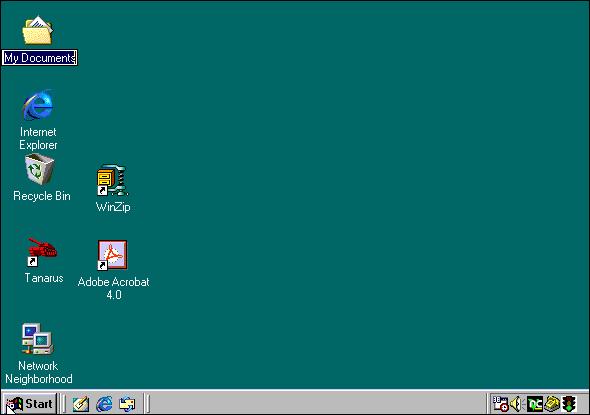Click the traffic light tray icon
Screen dimensions: 590x415
569,404
